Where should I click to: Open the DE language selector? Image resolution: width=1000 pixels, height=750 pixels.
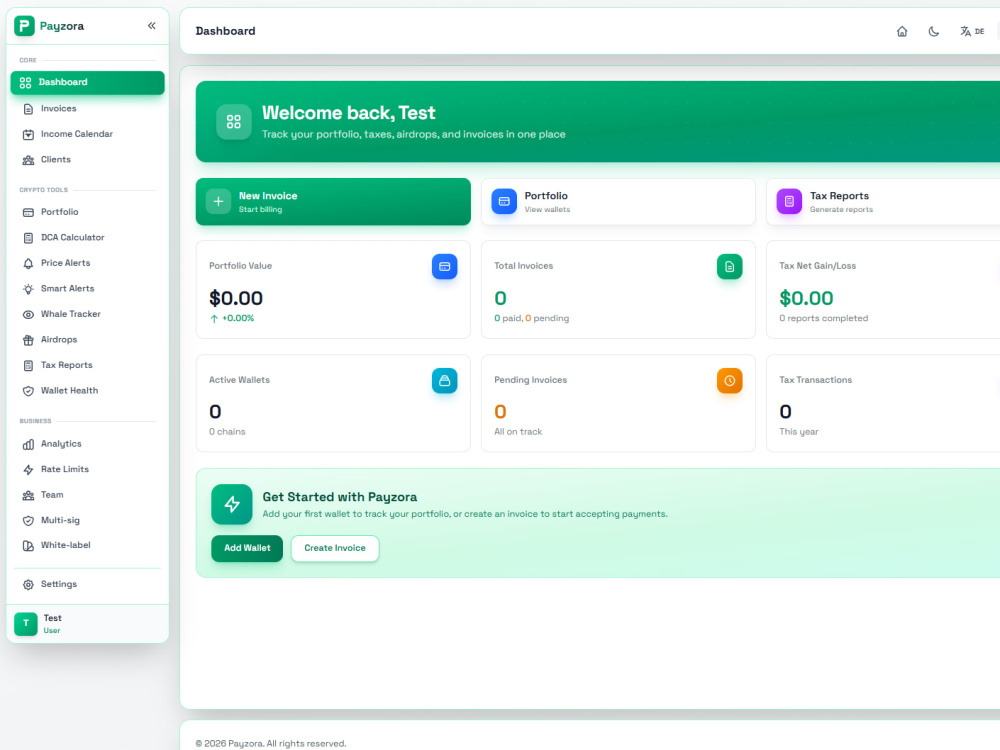coord(972,31)
